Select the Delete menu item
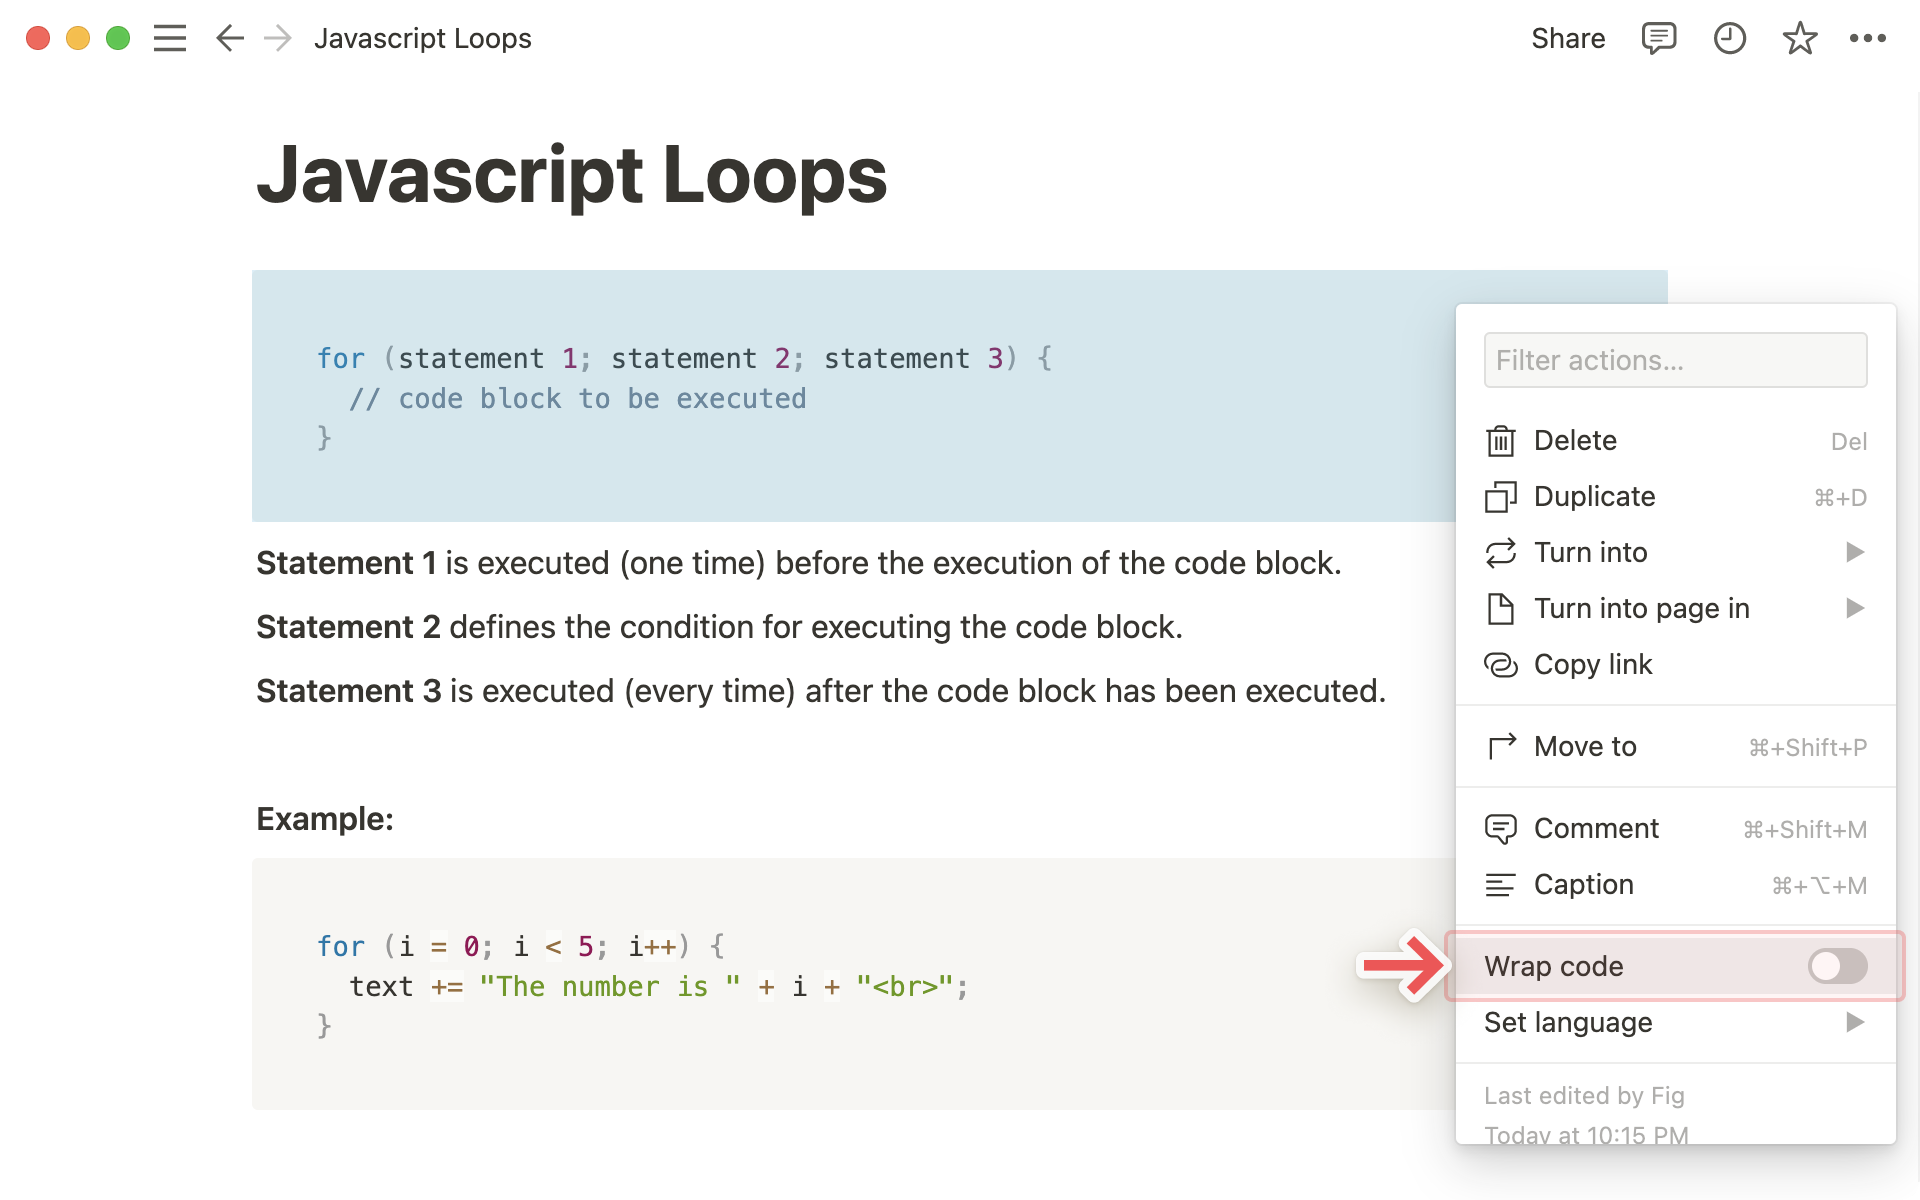This screenshot has height=1200, width=1920. [1574, 440]
